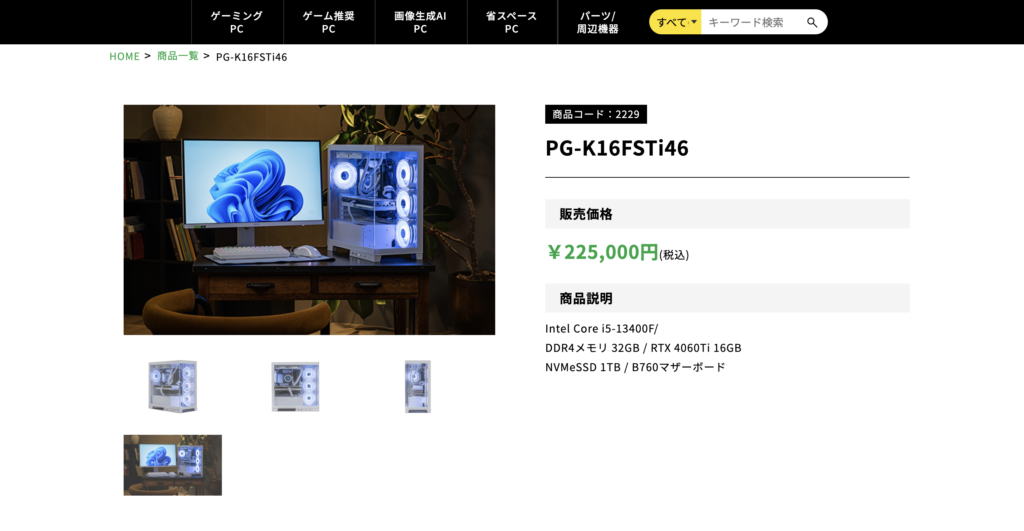Open the ゲーミングPC menu
This screenshot has height=531, width=1024.
coord(237,22)
